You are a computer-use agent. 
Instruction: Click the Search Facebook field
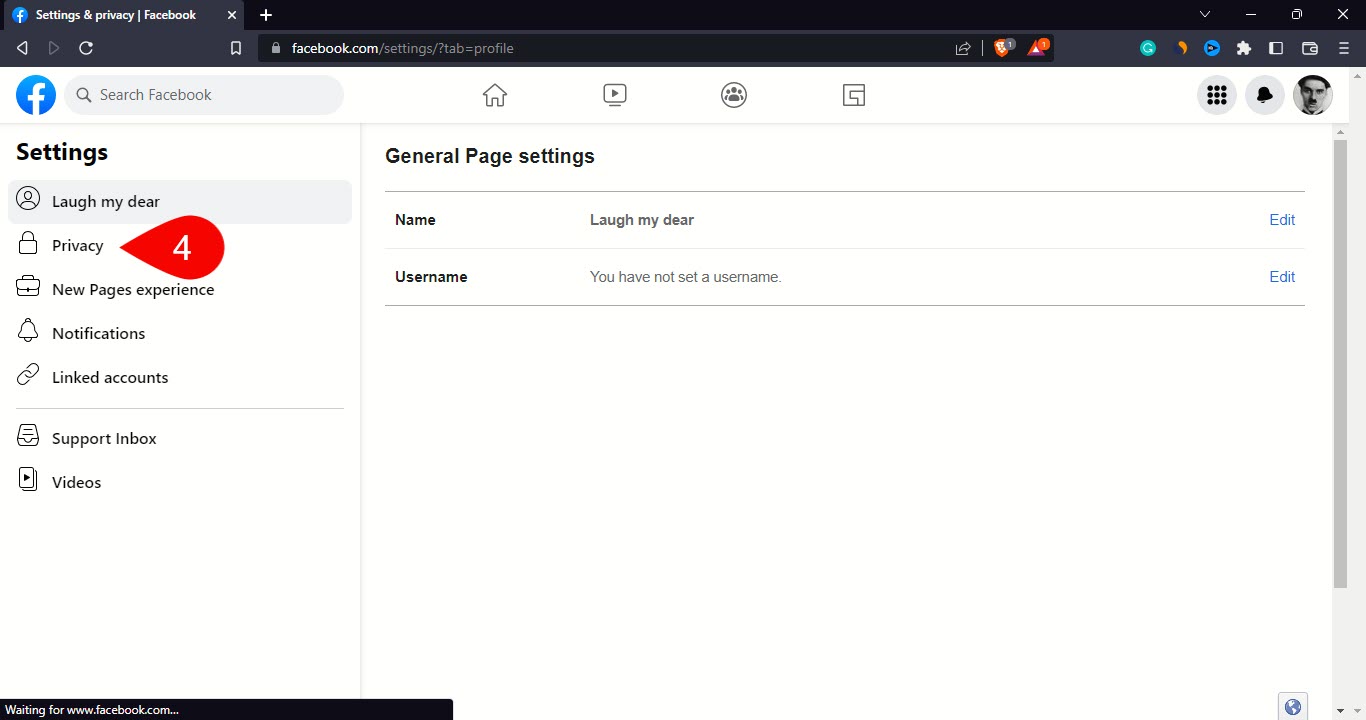205,95
